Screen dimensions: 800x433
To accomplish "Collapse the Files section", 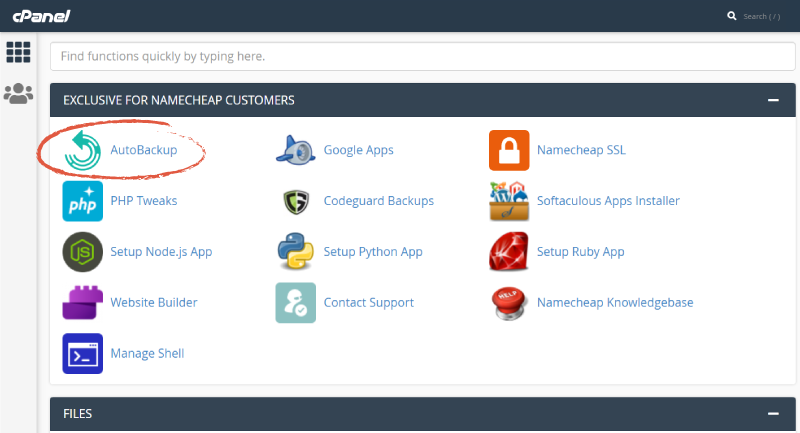I will [773, 414].
